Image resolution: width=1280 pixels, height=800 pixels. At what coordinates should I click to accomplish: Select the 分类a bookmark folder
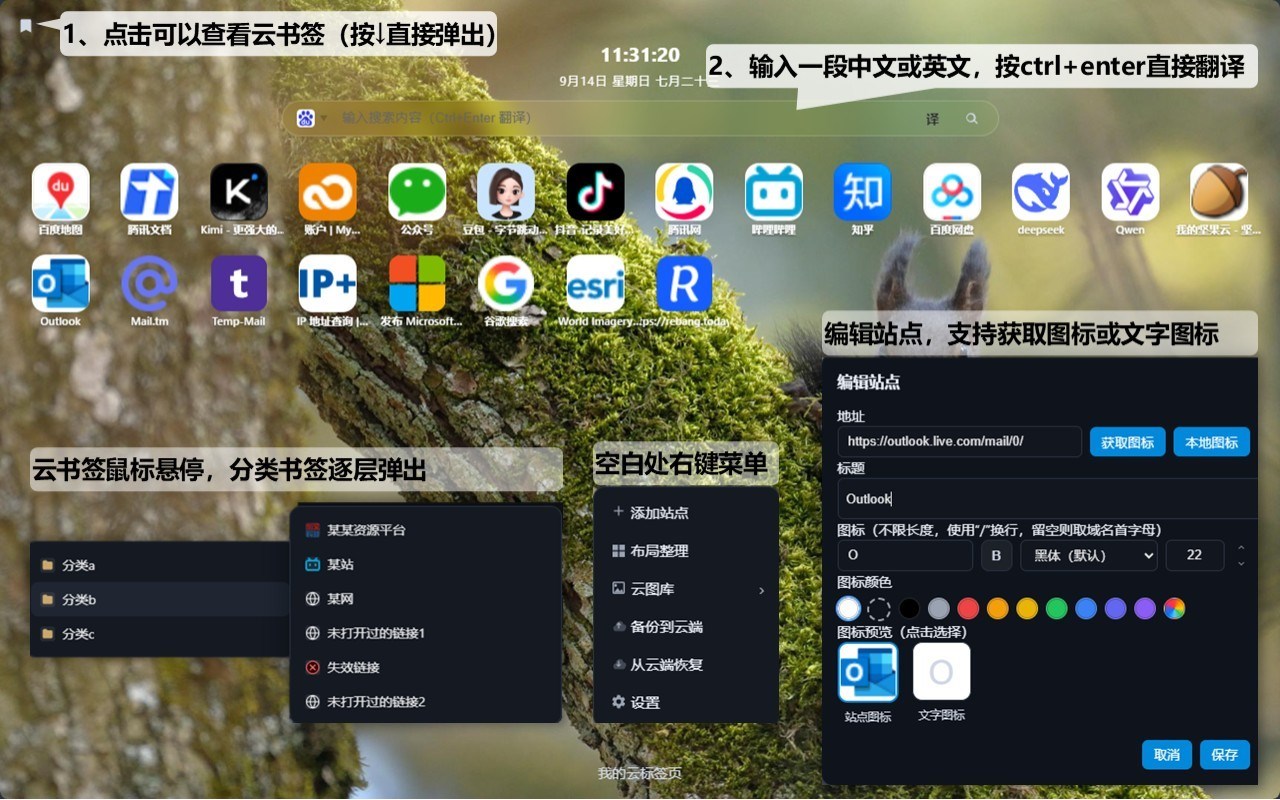tap(160, 565)
